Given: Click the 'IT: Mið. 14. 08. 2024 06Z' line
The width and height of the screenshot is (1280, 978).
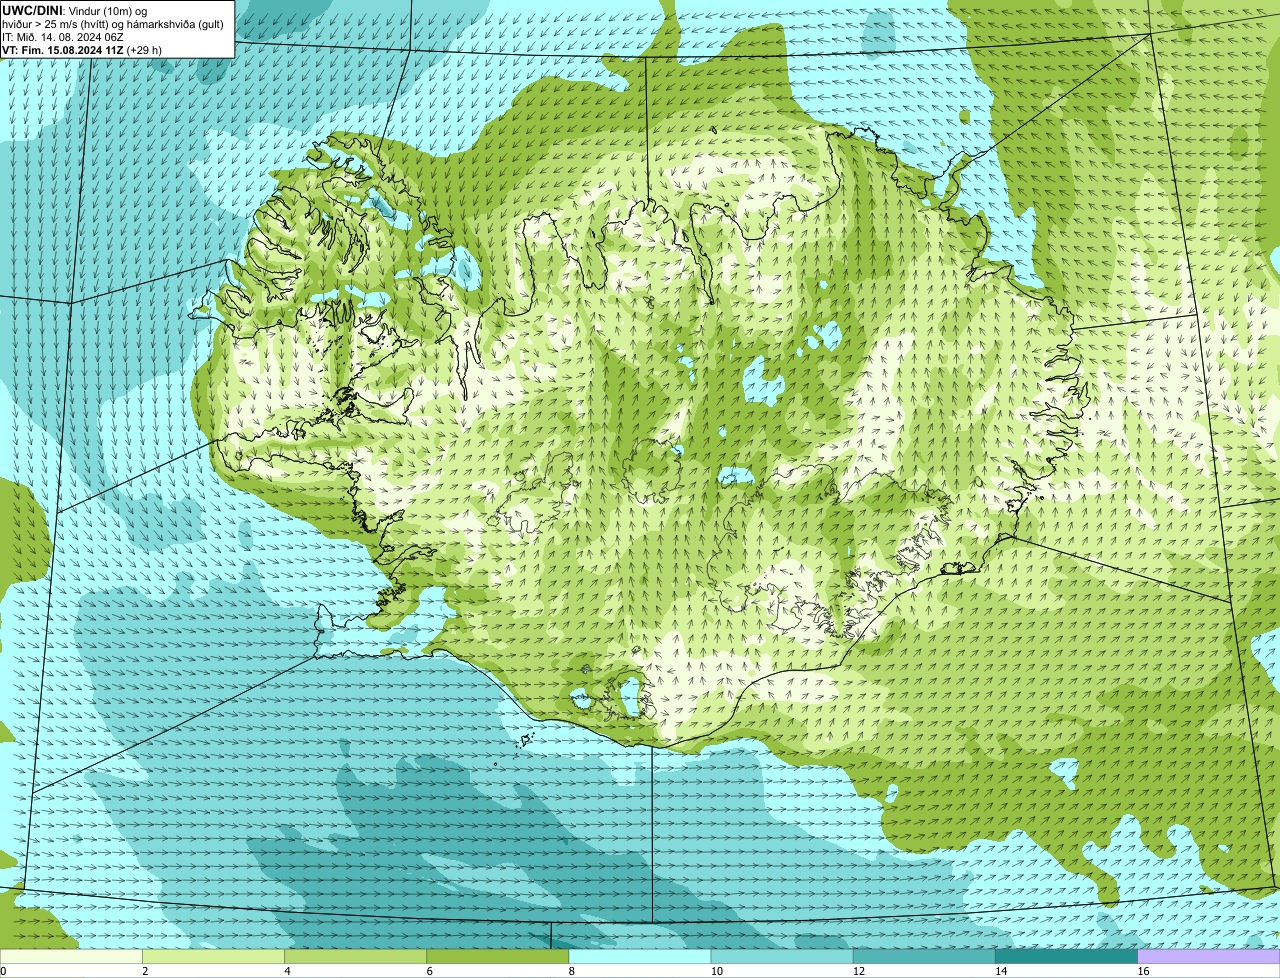Looking at the screenshot, I should (x=63, y=37).
